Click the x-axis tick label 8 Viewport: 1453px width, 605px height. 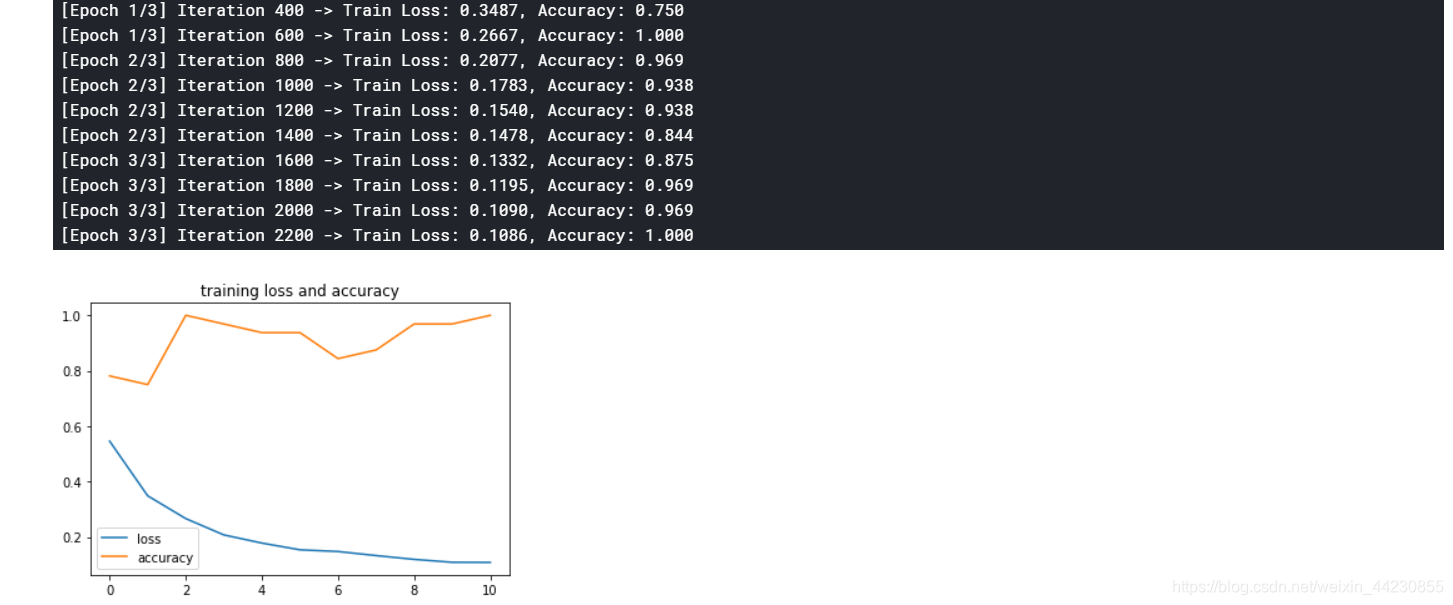(414, 590)
